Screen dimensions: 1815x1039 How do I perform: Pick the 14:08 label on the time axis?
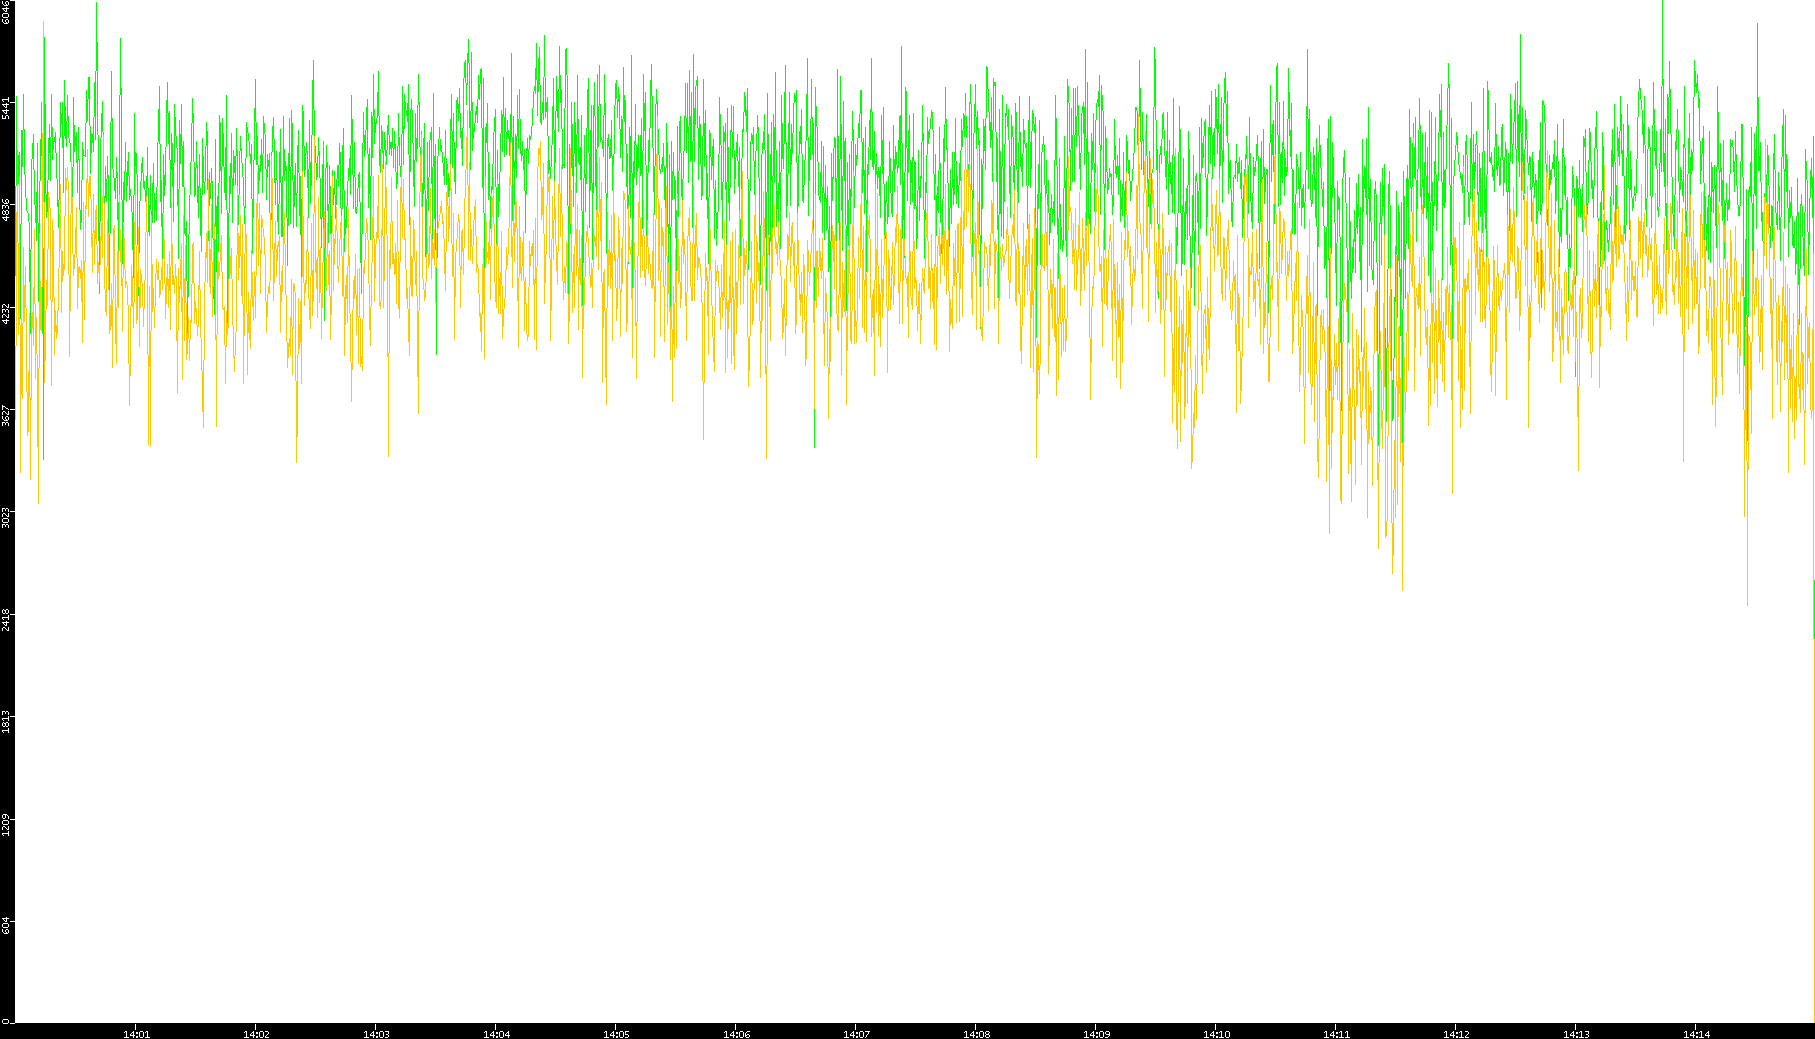(x=976, y=1033)
